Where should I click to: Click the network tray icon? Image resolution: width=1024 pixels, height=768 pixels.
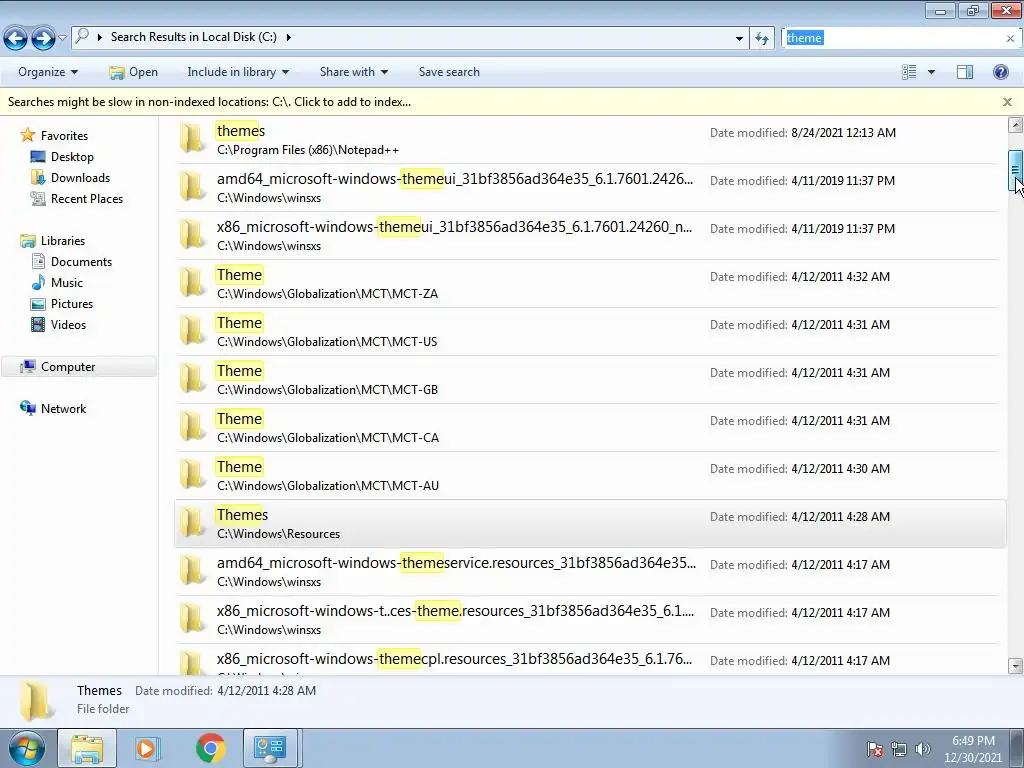point(899,749)
